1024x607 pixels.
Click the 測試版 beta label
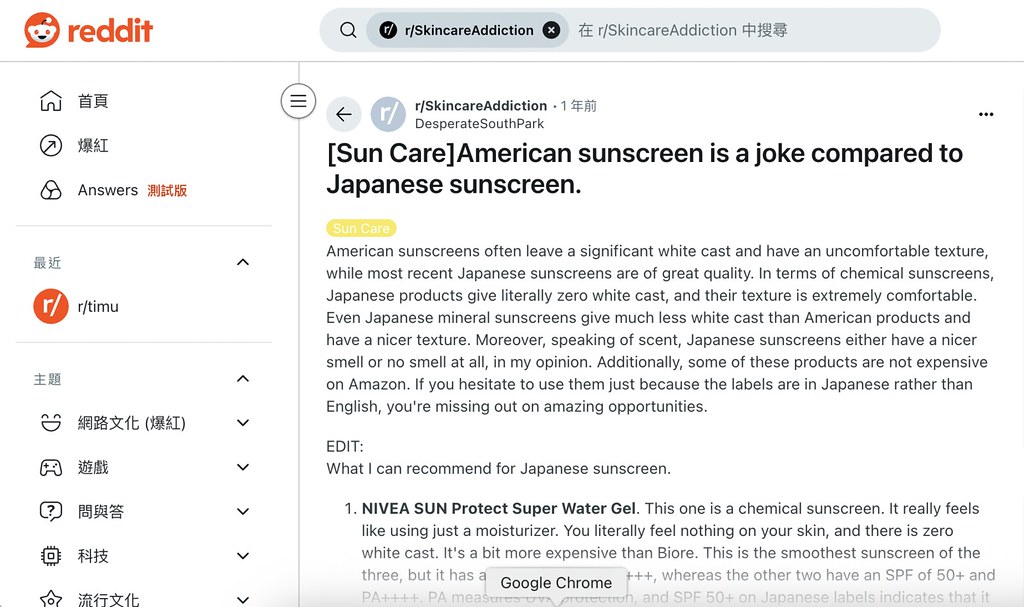click(x=167, y=190)
